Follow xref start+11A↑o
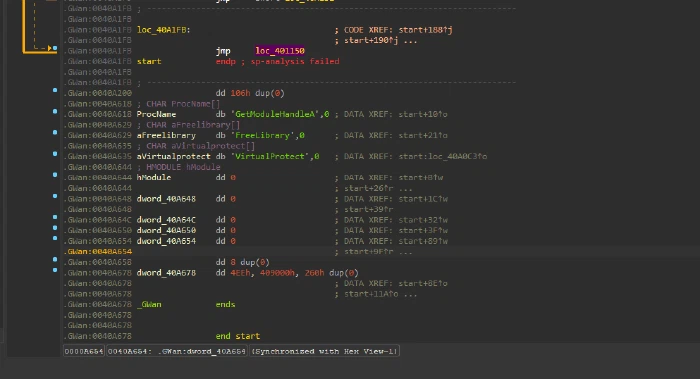The height and width of the screenshot is (379, 700). coord(371,294)
